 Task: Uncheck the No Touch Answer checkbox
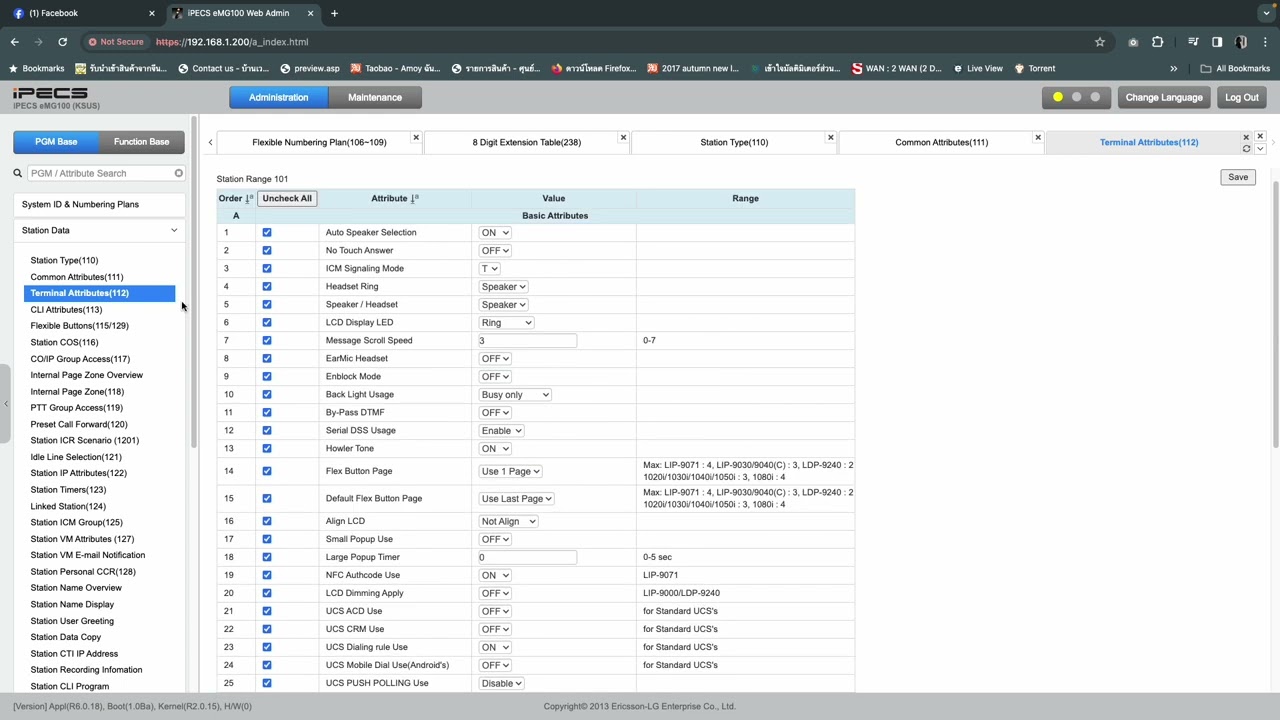coord(267,250)
